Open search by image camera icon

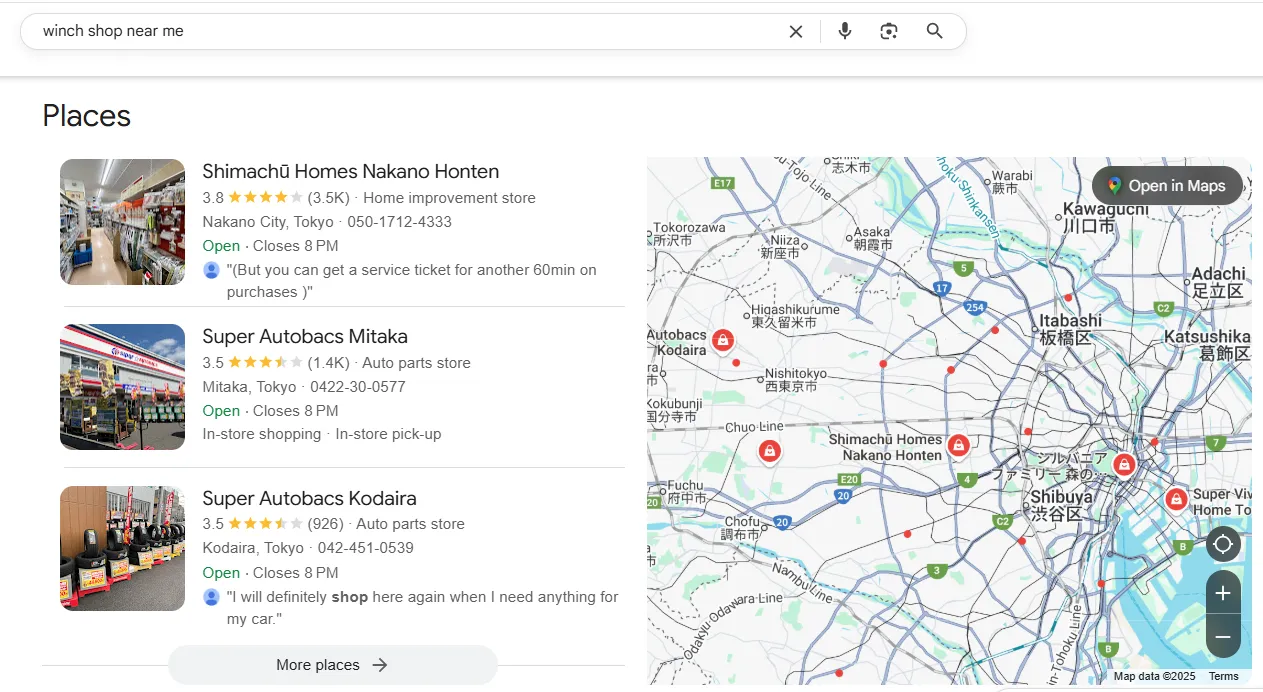(x=889, y=31)
